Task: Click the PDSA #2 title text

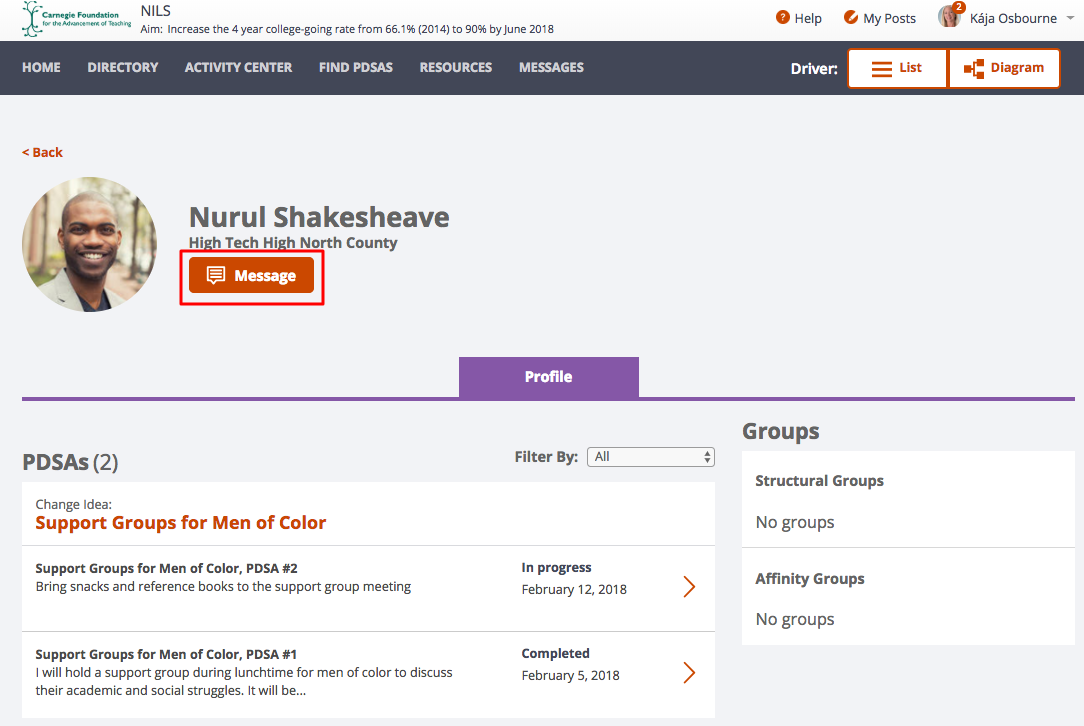Action: point(166,568)
